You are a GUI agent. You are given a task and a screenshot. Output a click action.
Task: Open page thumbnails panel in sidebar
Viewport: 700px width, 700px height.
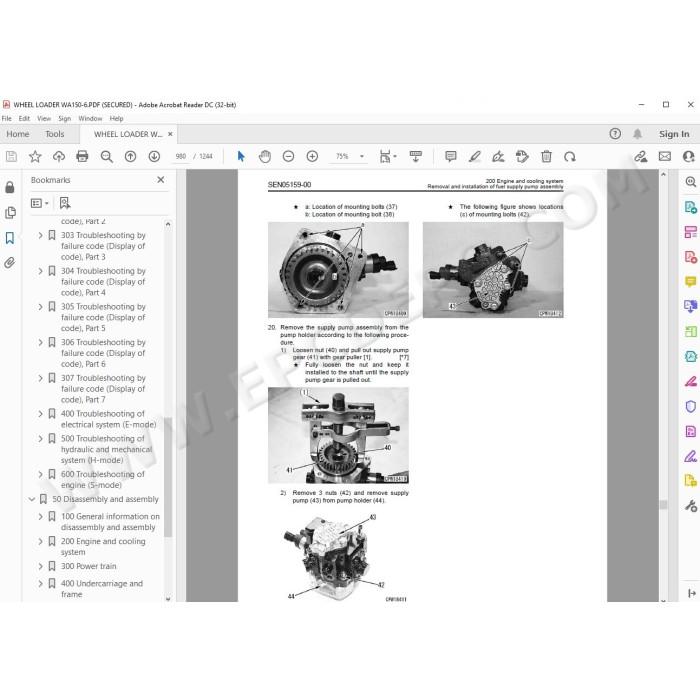[x=10, y=212]
